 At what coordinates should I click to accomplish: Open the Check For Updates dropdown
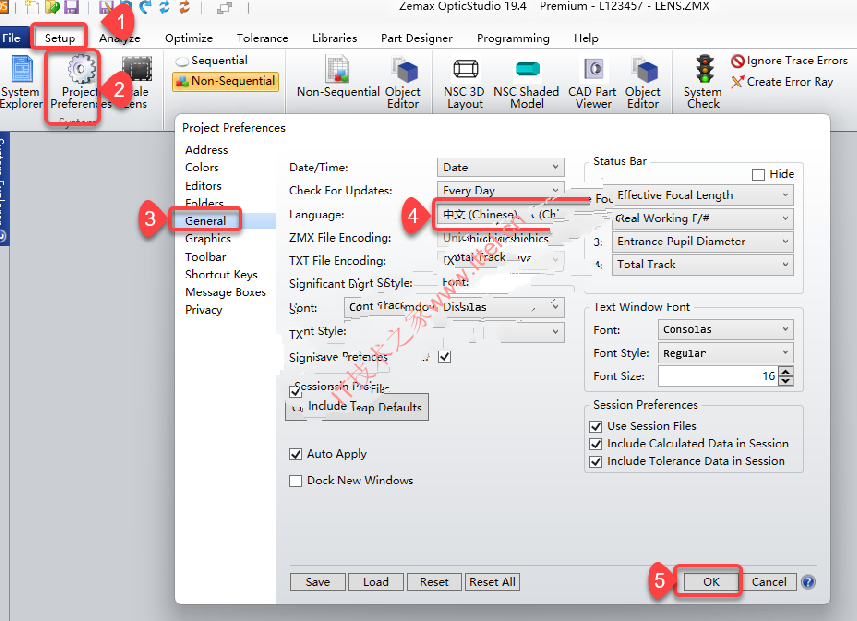pos(500,191)
